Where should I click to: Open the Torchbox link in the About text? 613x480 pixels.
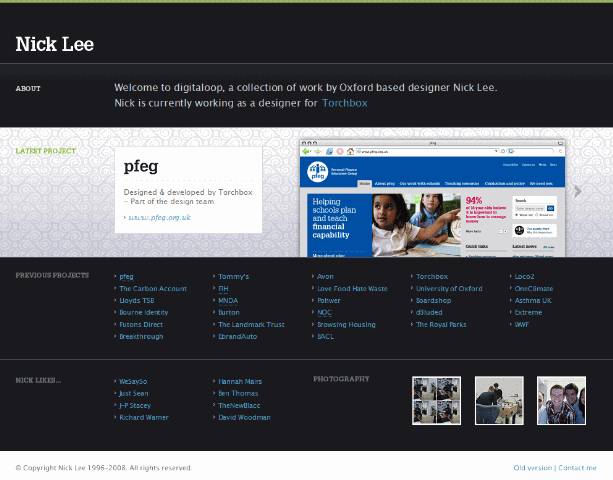tap(350, 103)
